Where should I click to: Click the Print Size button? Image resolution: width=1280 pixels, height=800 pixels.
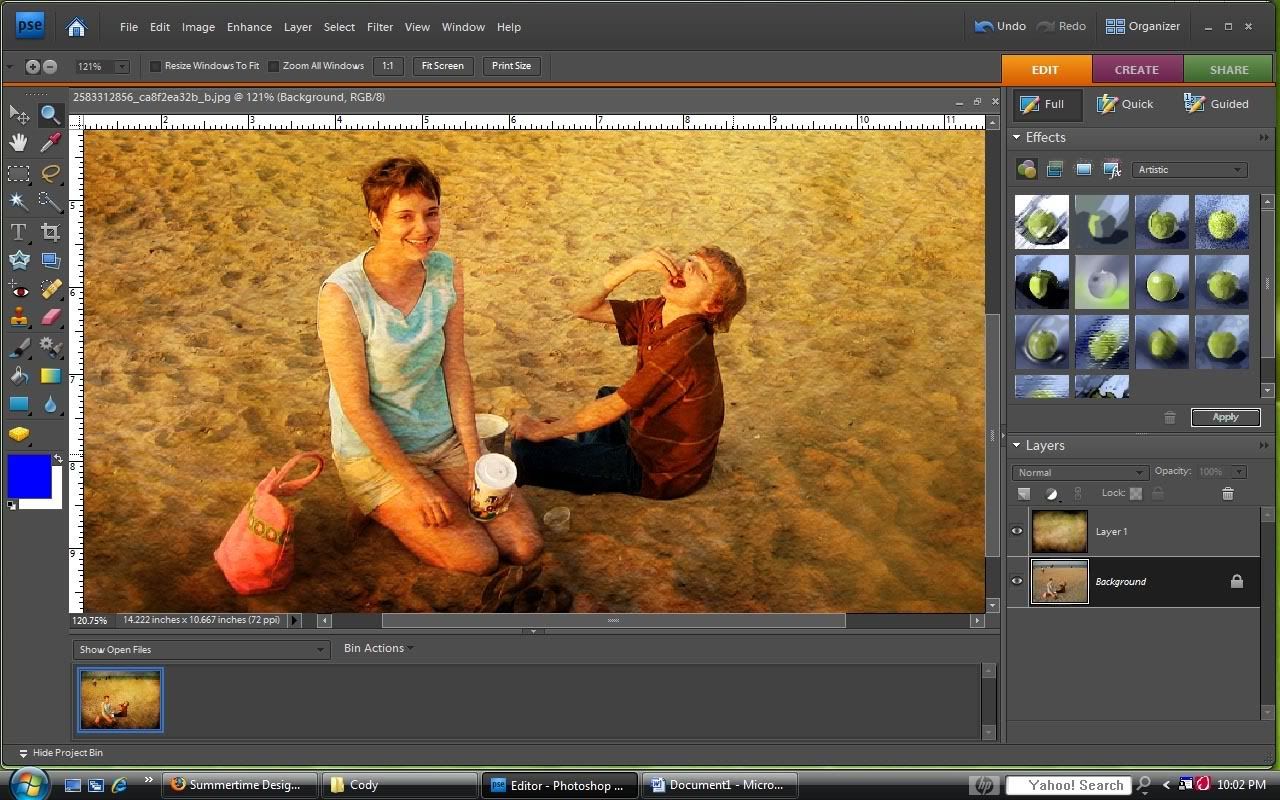[511, 66]
